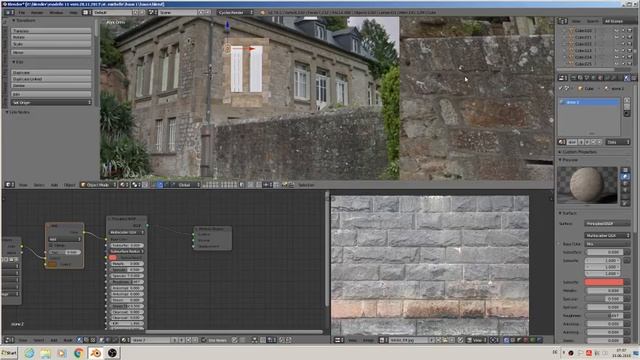Collapse the Transform panel in the tool shelf
Image resolution: width=640 pixels, height=360 pixels.
(x=14, y=20)
